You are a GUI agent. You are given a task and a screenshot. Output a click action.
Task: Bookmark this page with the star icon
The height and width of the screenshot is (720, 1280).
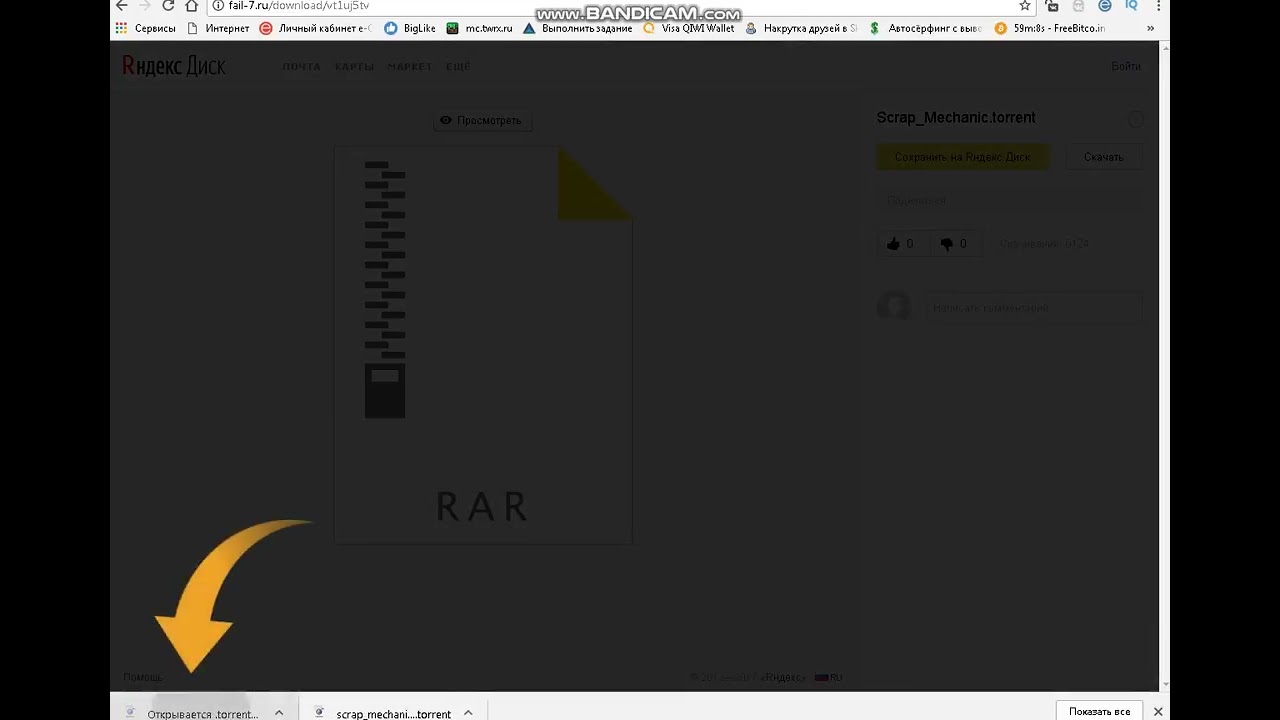coord(1025,6)
